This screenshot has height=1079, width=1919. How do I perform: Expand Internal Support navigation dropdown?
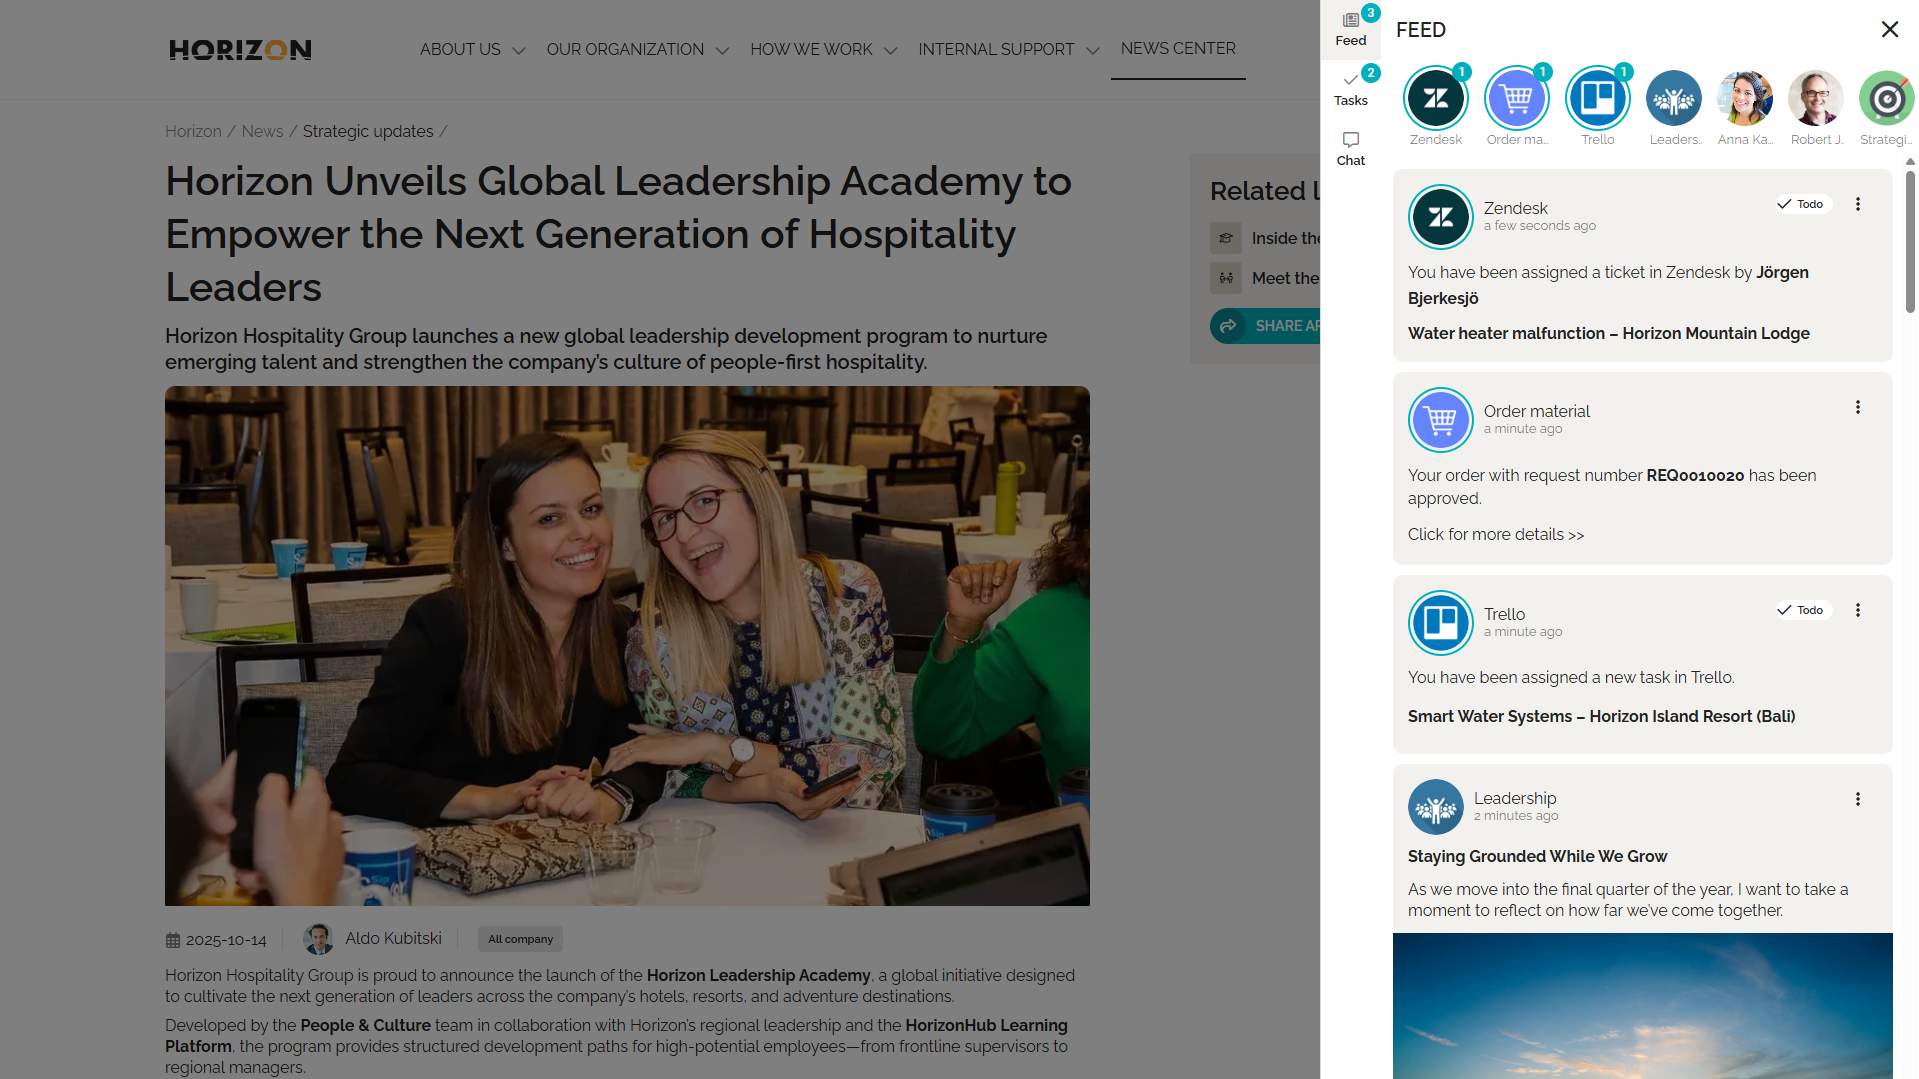tap(1008, 50)
